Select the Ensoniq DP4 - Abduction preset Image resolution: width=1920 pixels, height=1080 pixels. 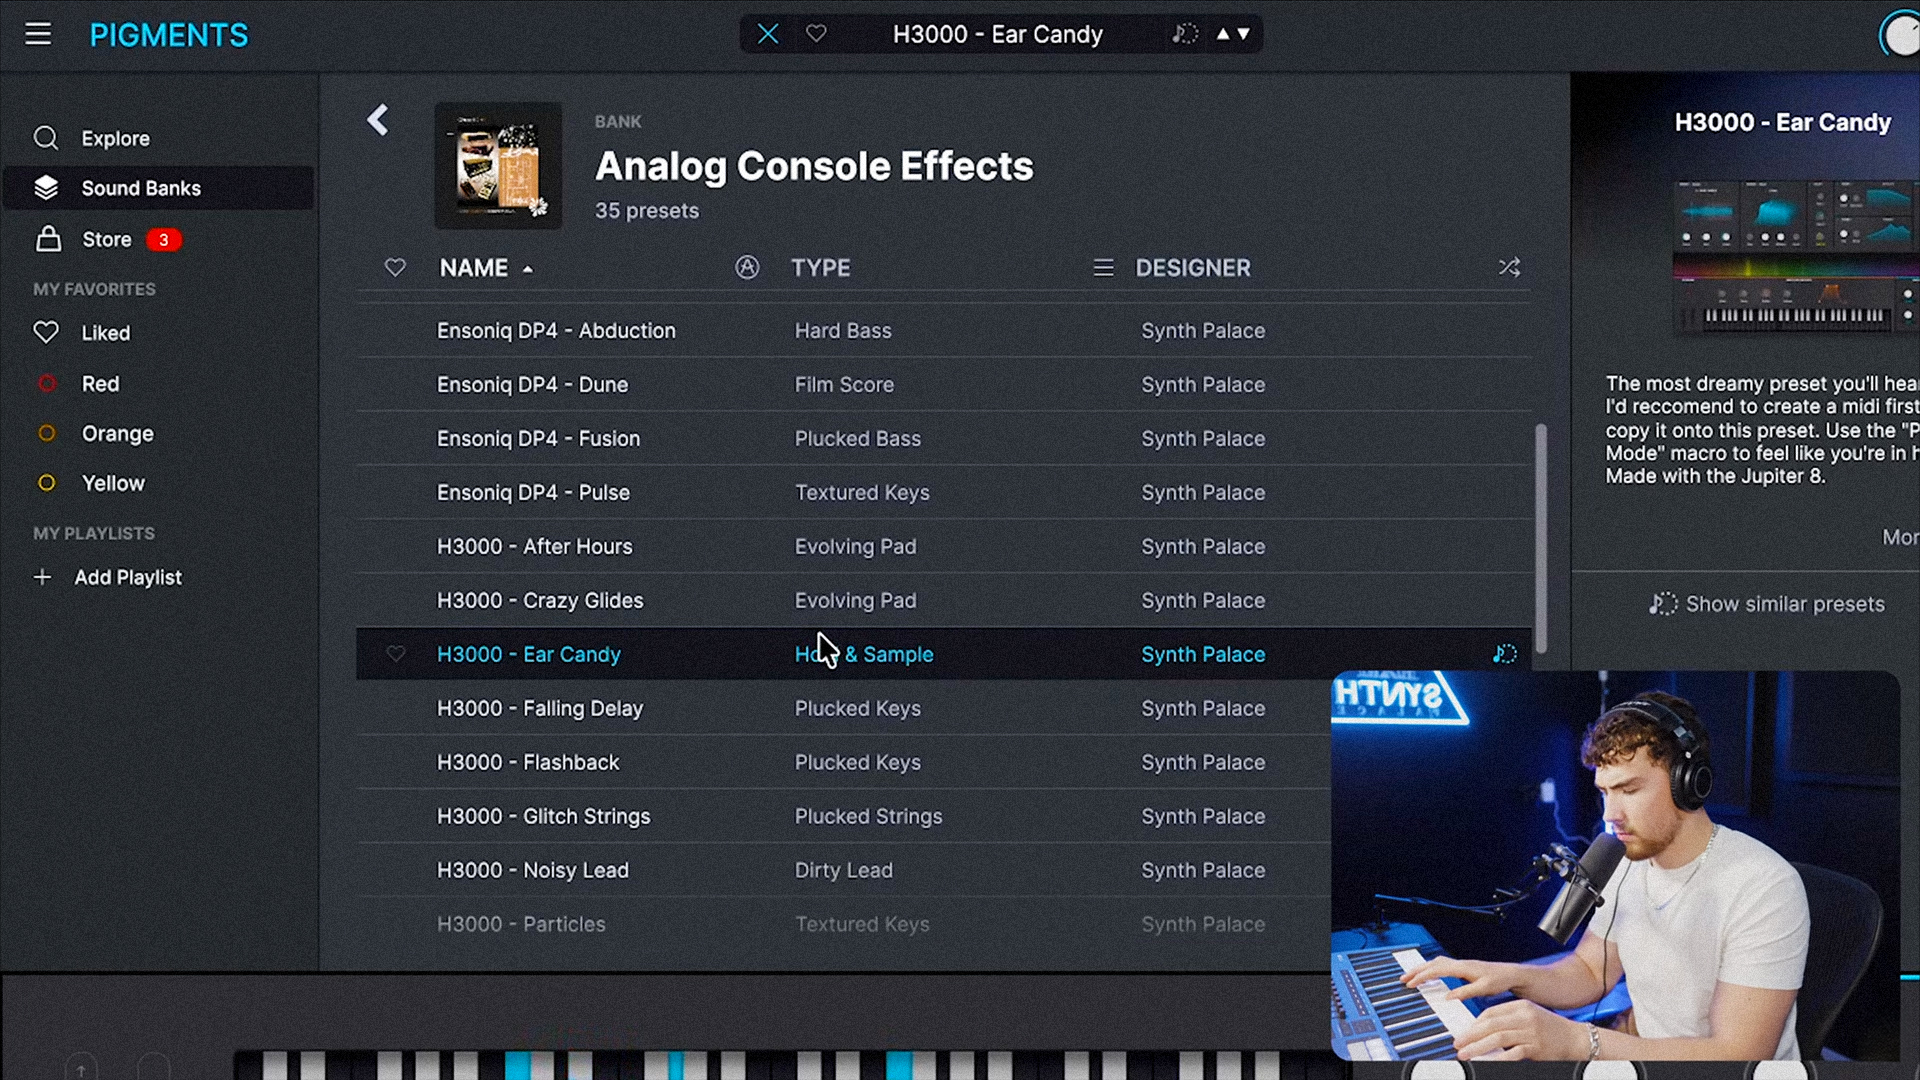tap(943, 331)
